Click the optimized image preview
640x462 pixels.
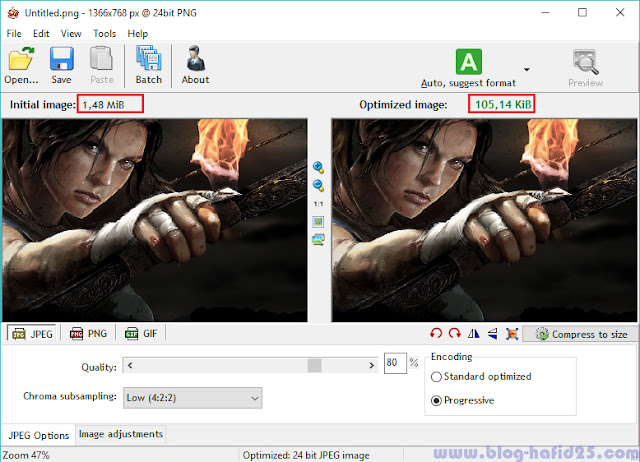(484, 220)
